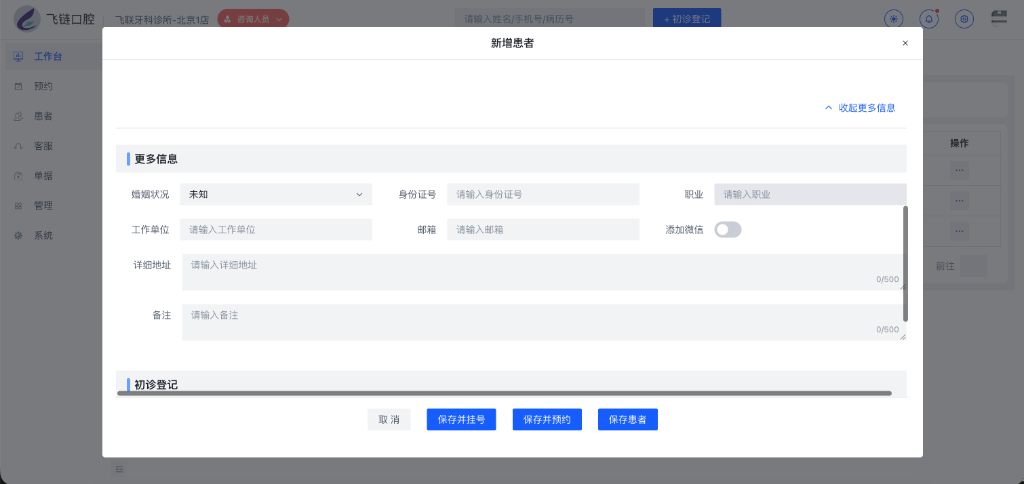Click 飞联牙科诊所-北京1店 clinic name
The height and width of the screenshot is (484, 1024).
161,20
